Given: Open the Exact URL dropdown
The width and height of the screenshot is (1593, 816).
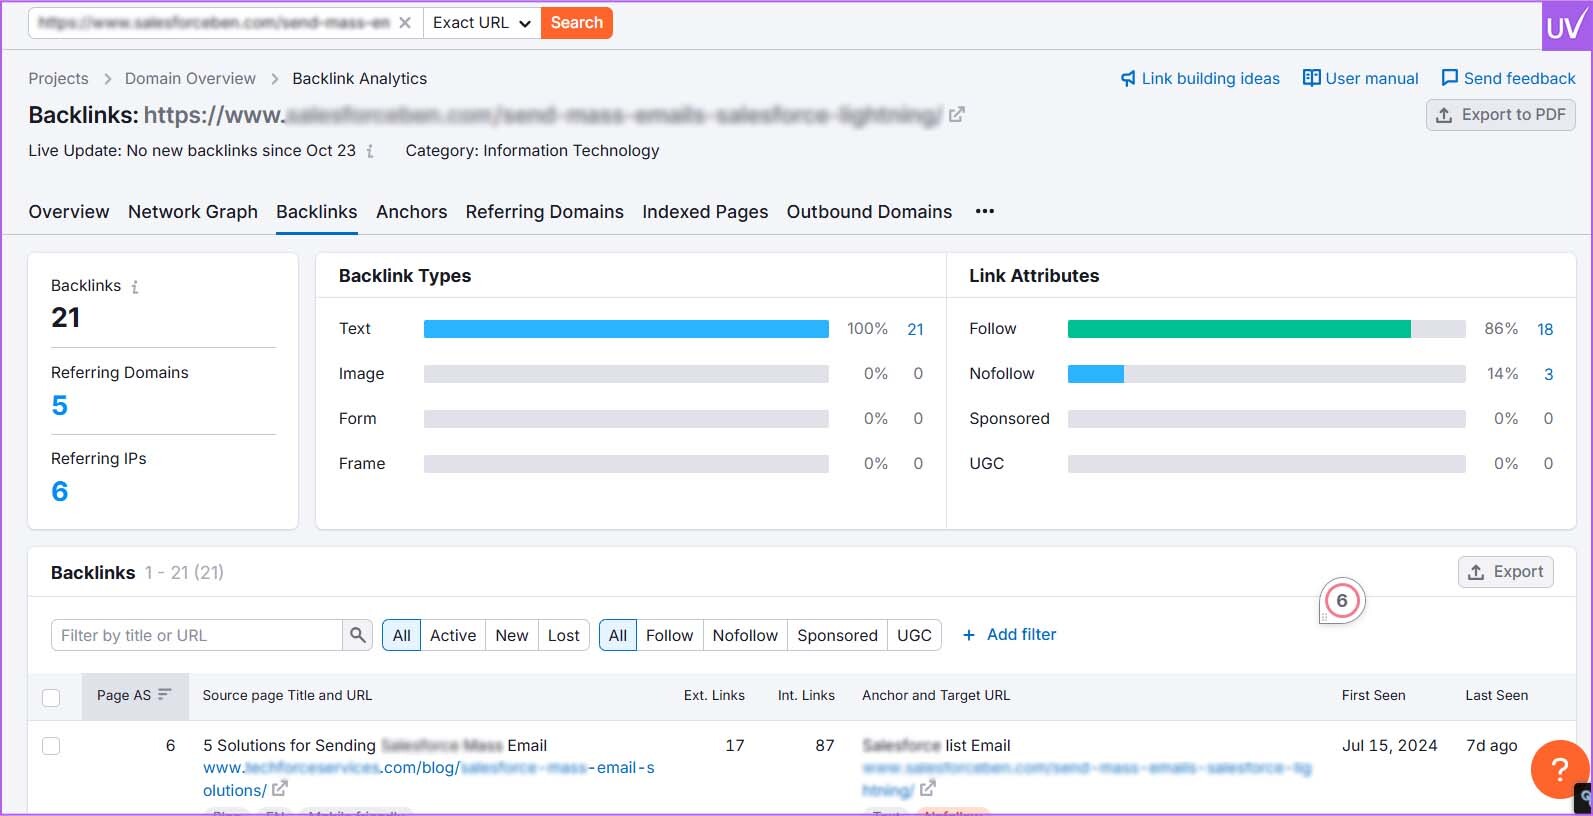Looking at the screenshot, I should tap(482, 23).
